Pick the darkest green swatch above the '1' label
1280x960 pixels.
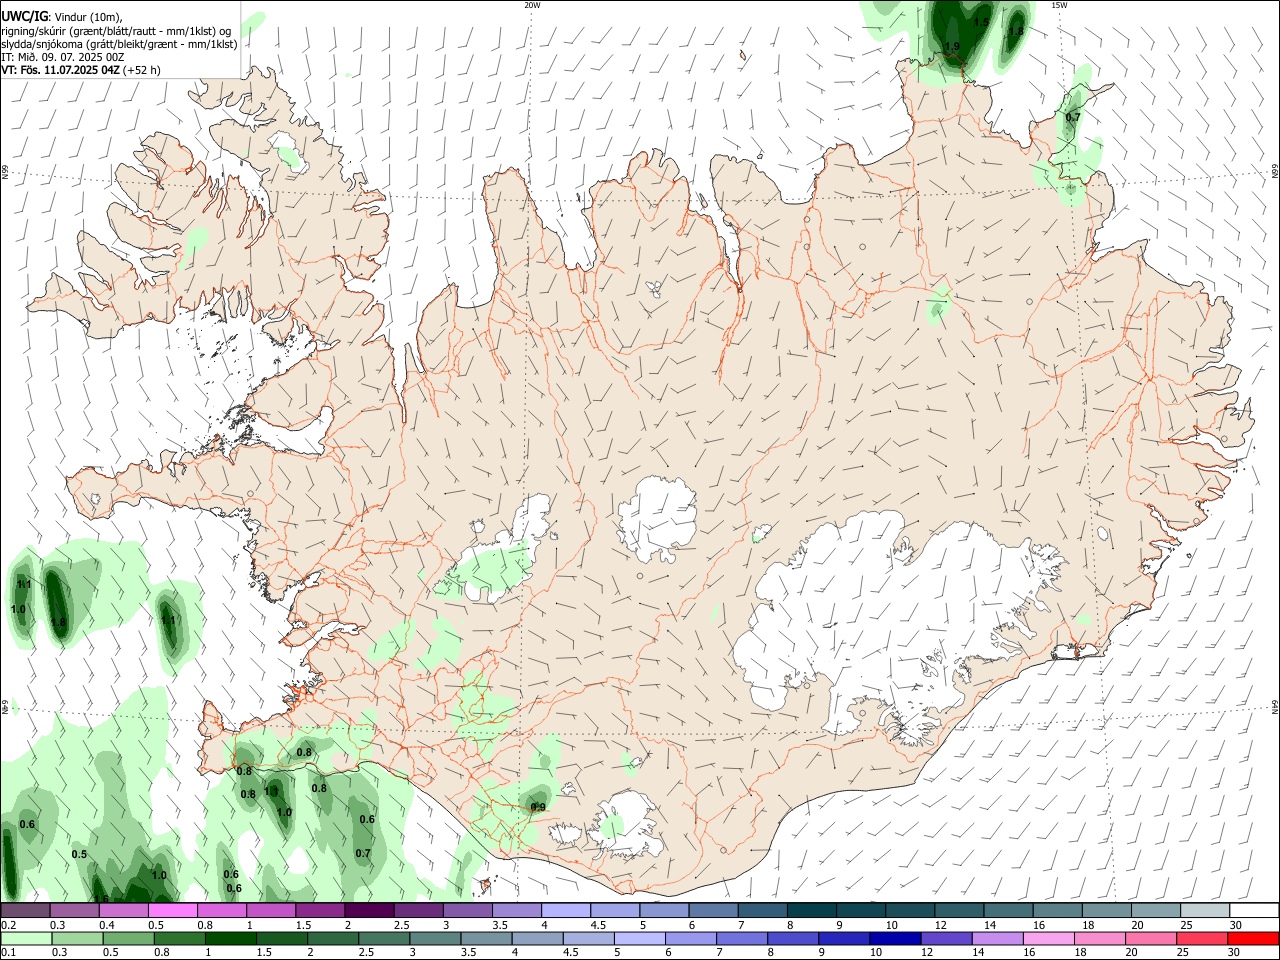(x=231, y=938)
